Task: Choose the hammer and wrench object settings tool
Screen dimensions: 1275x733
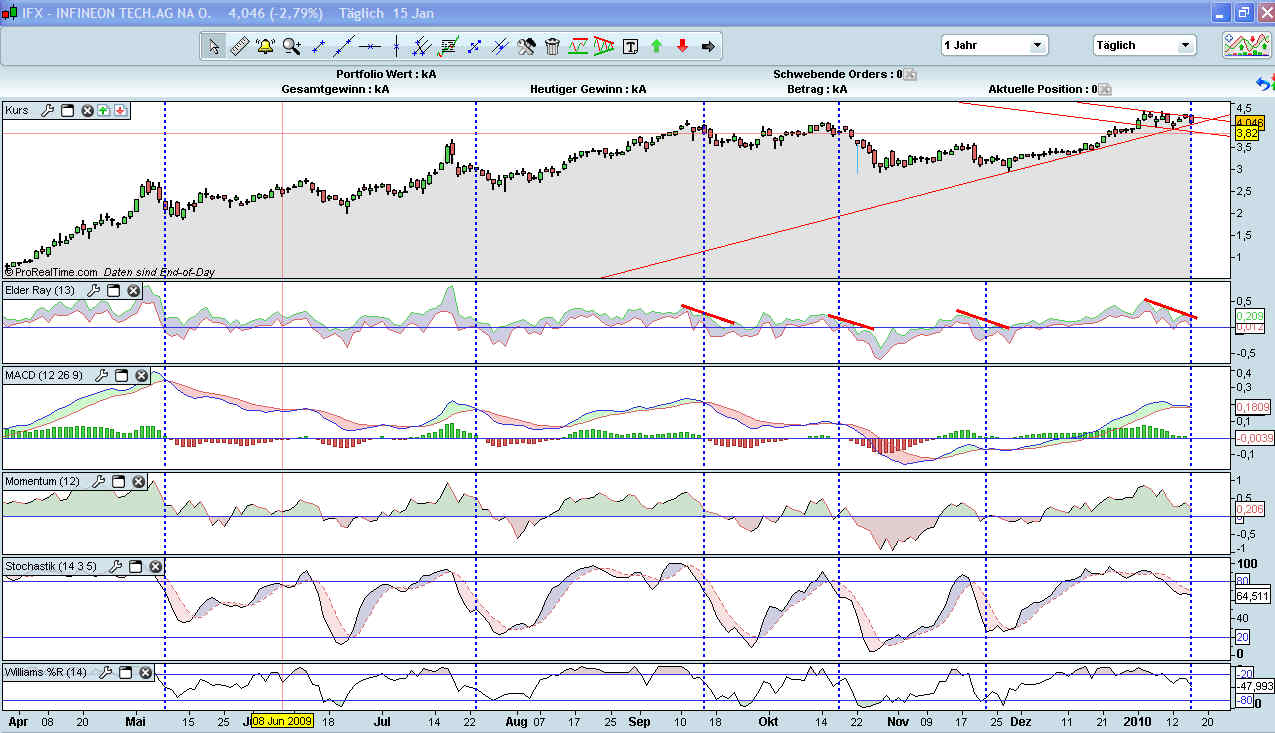Action: tap(527, 46)
